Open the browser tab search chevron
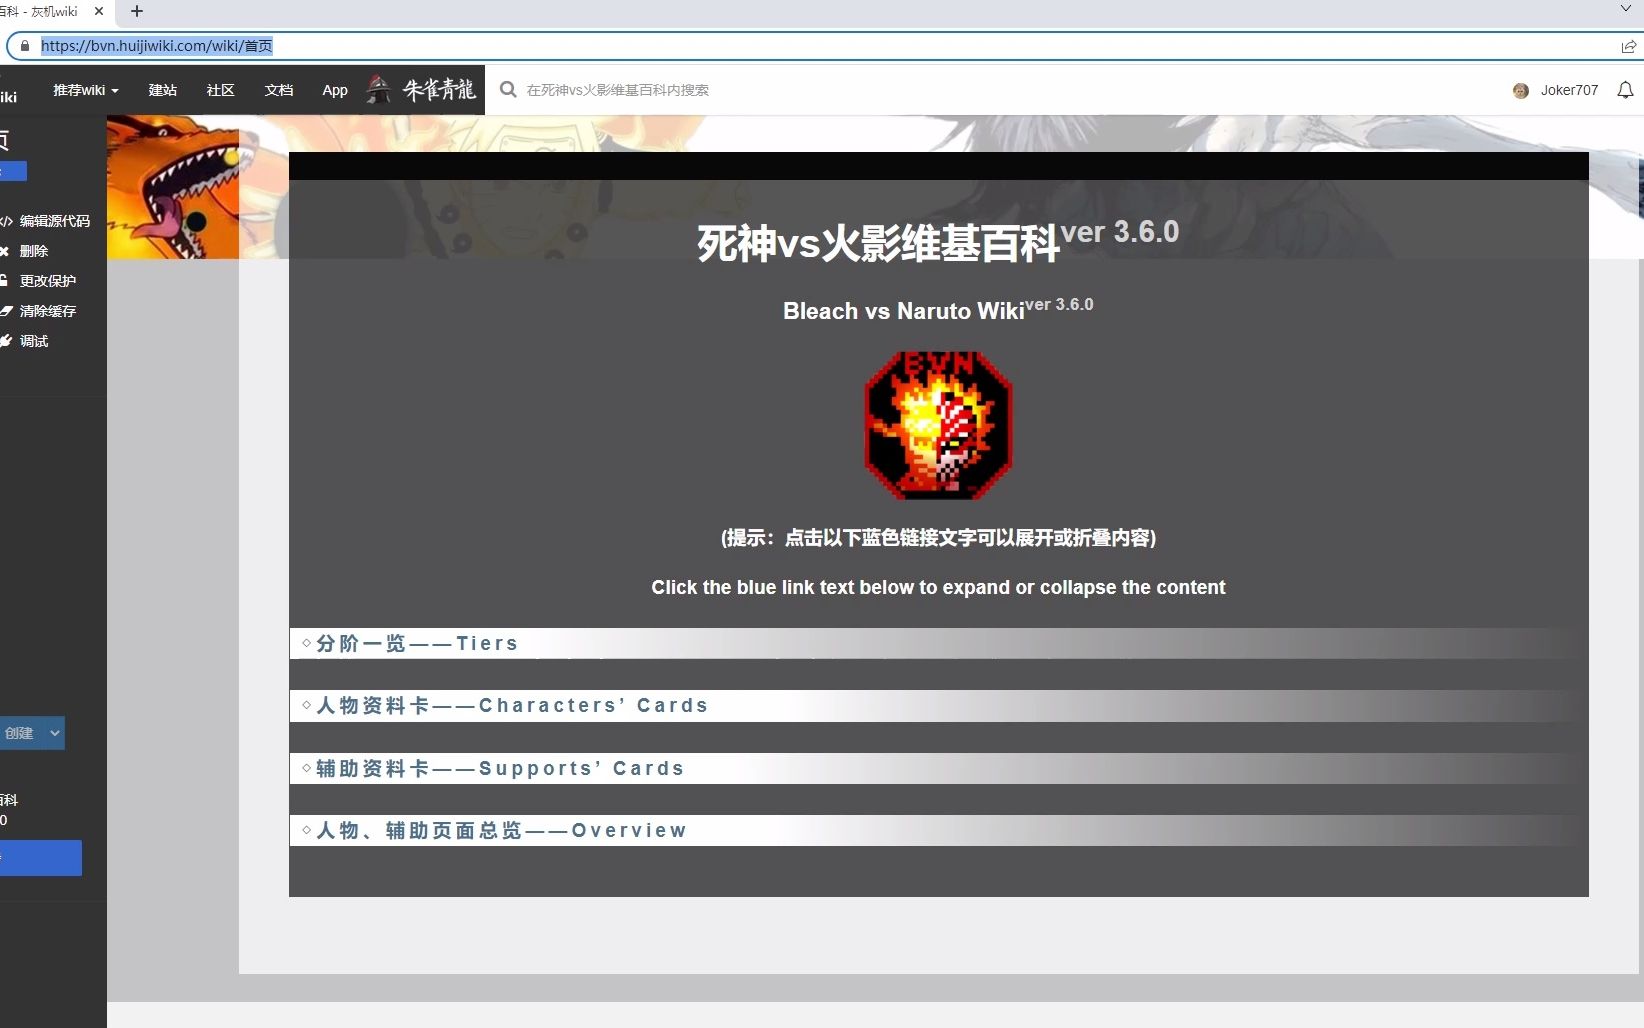The image size is (1644, 1028). coord(1625,8)
